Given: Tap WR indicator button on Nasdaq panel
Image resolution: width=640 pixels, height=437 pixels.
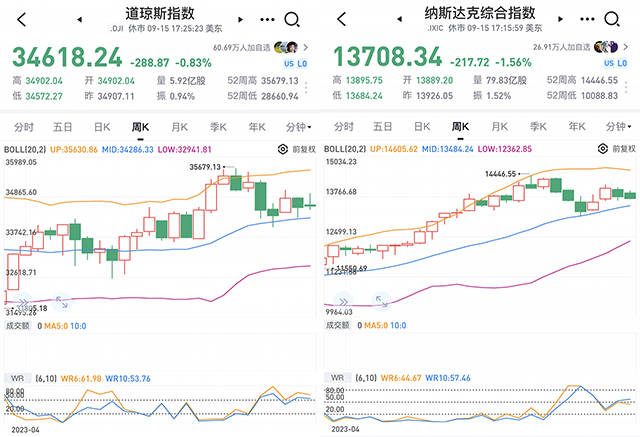Looking at the screenshot, I should coord(338,378).
